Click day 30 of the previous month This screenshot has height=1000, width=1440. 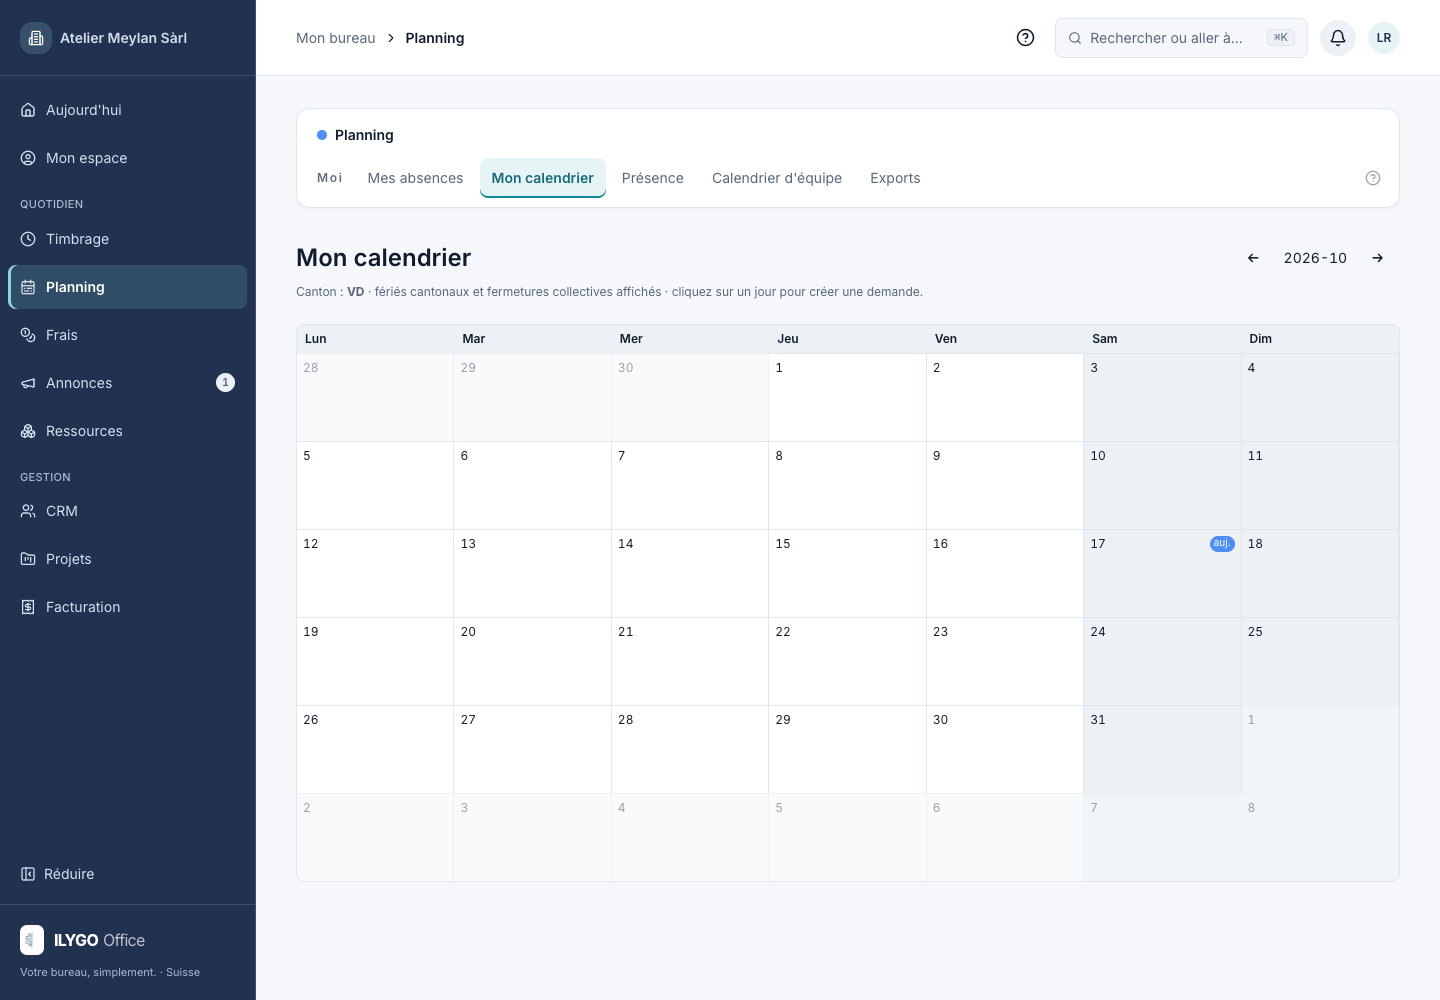point(690,397)
